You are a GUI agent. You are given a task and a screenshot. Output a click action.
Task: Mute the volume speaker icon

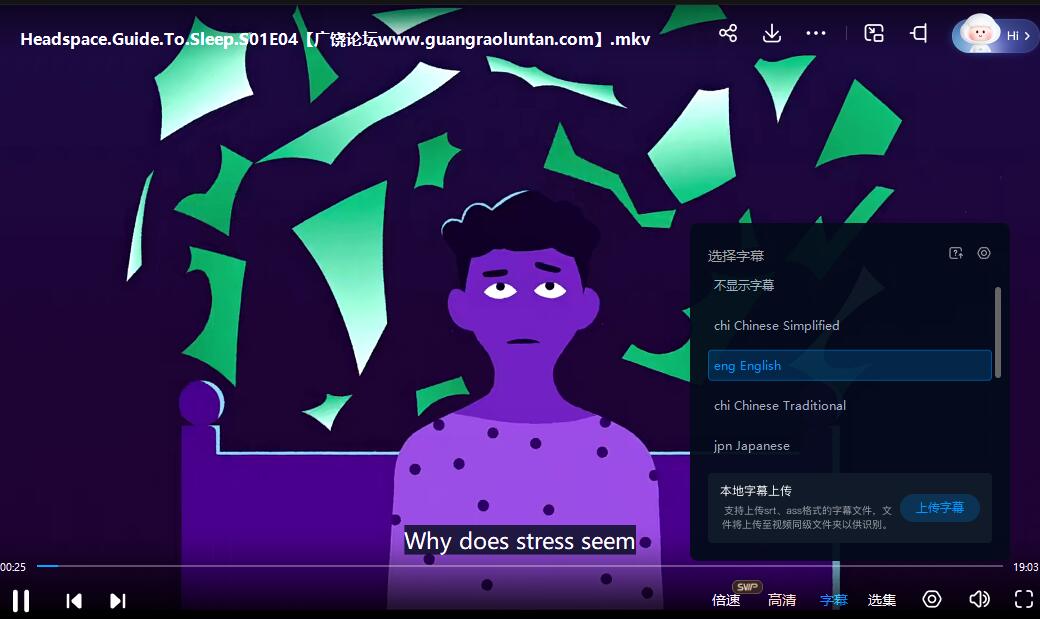pyautogui.click(x=979, y=599)
